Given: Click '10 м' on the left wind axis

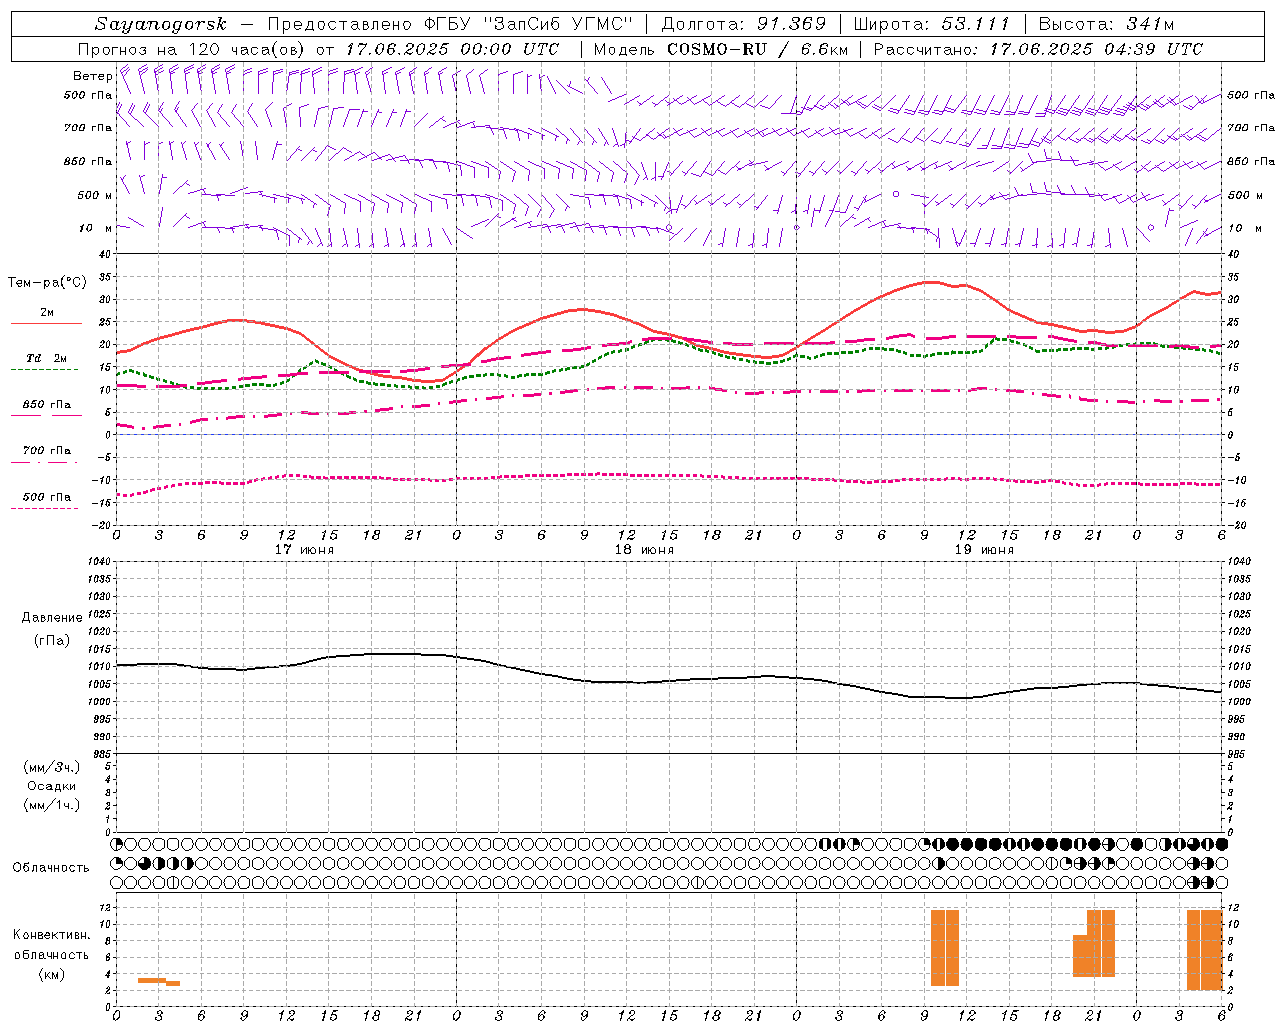Looking at the screenshot, I should pos(96,228).
